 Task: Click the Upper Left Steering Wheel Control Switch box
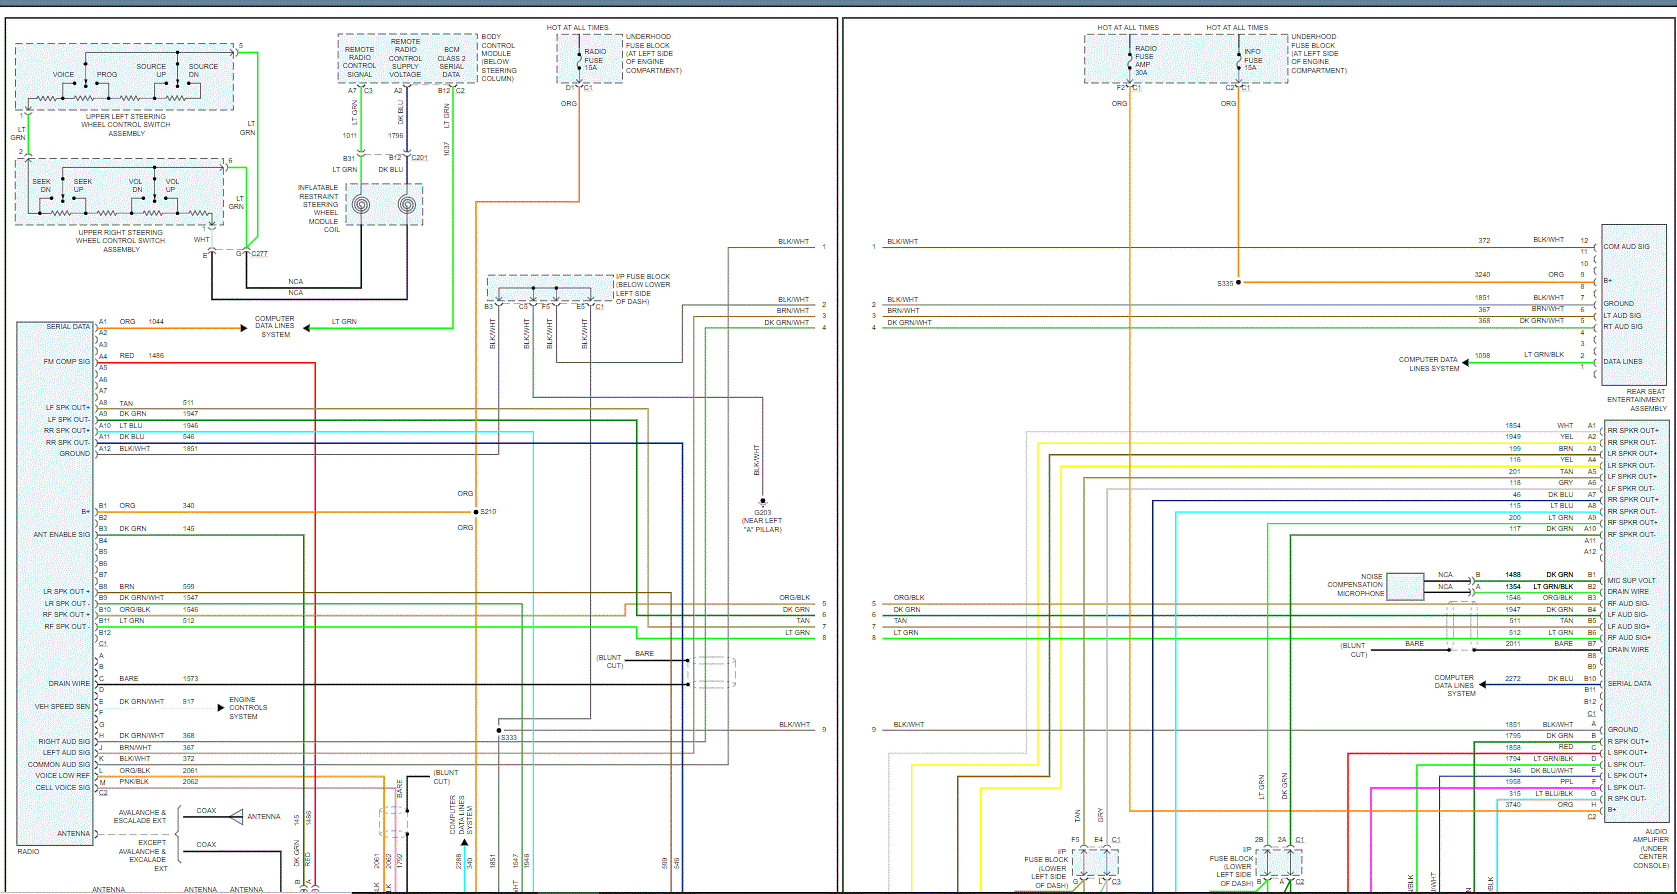click(123, 77)
